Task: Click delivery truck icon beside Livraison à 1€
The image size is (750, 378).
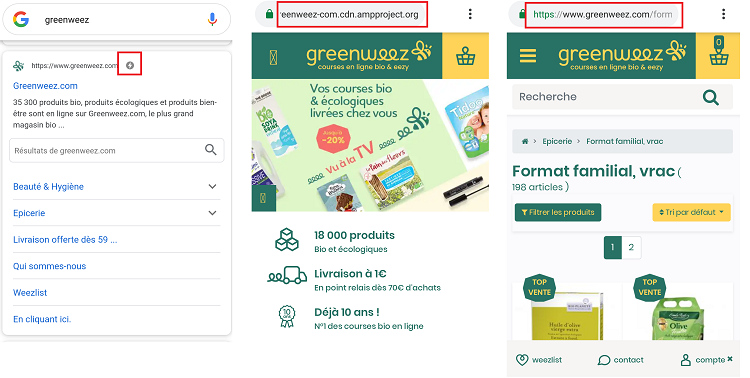Action: (x=287, y=276)
